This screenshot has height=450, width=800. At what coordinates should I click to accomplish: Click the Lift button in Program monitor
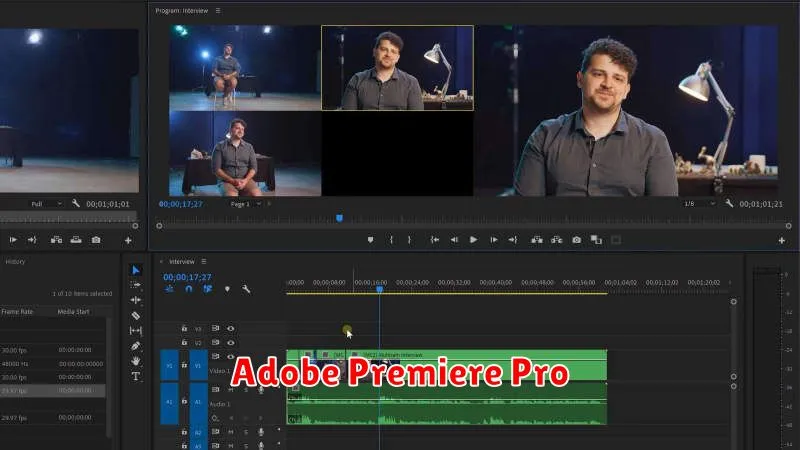pos(537,240)
